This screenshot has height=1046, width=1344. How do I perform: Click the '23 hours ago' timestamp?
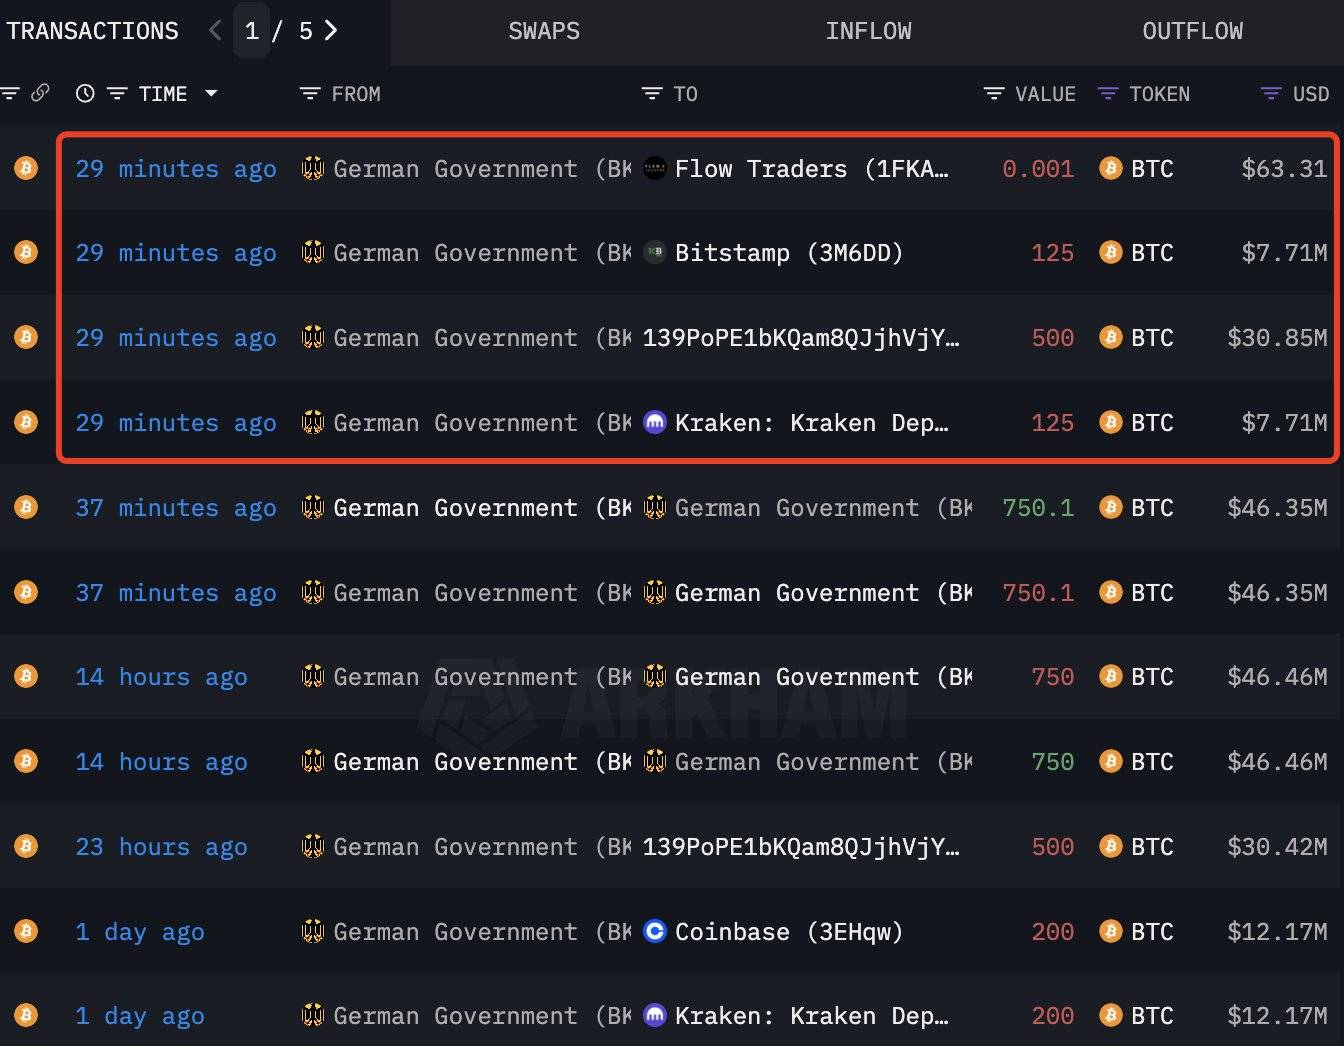(161, 846)
